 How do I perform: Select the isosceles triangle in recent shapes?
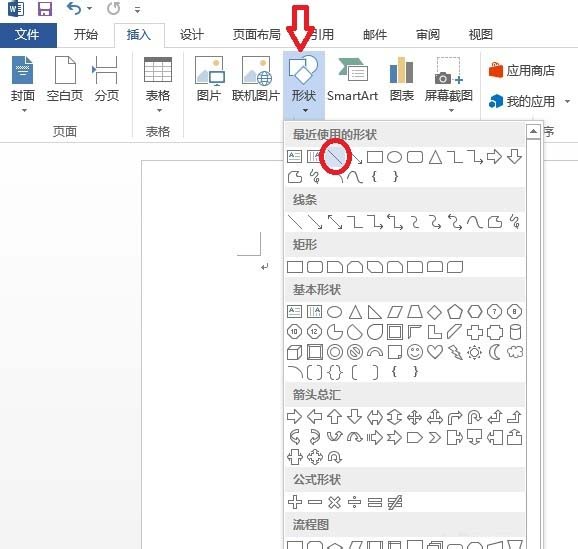tap(435, 157)
